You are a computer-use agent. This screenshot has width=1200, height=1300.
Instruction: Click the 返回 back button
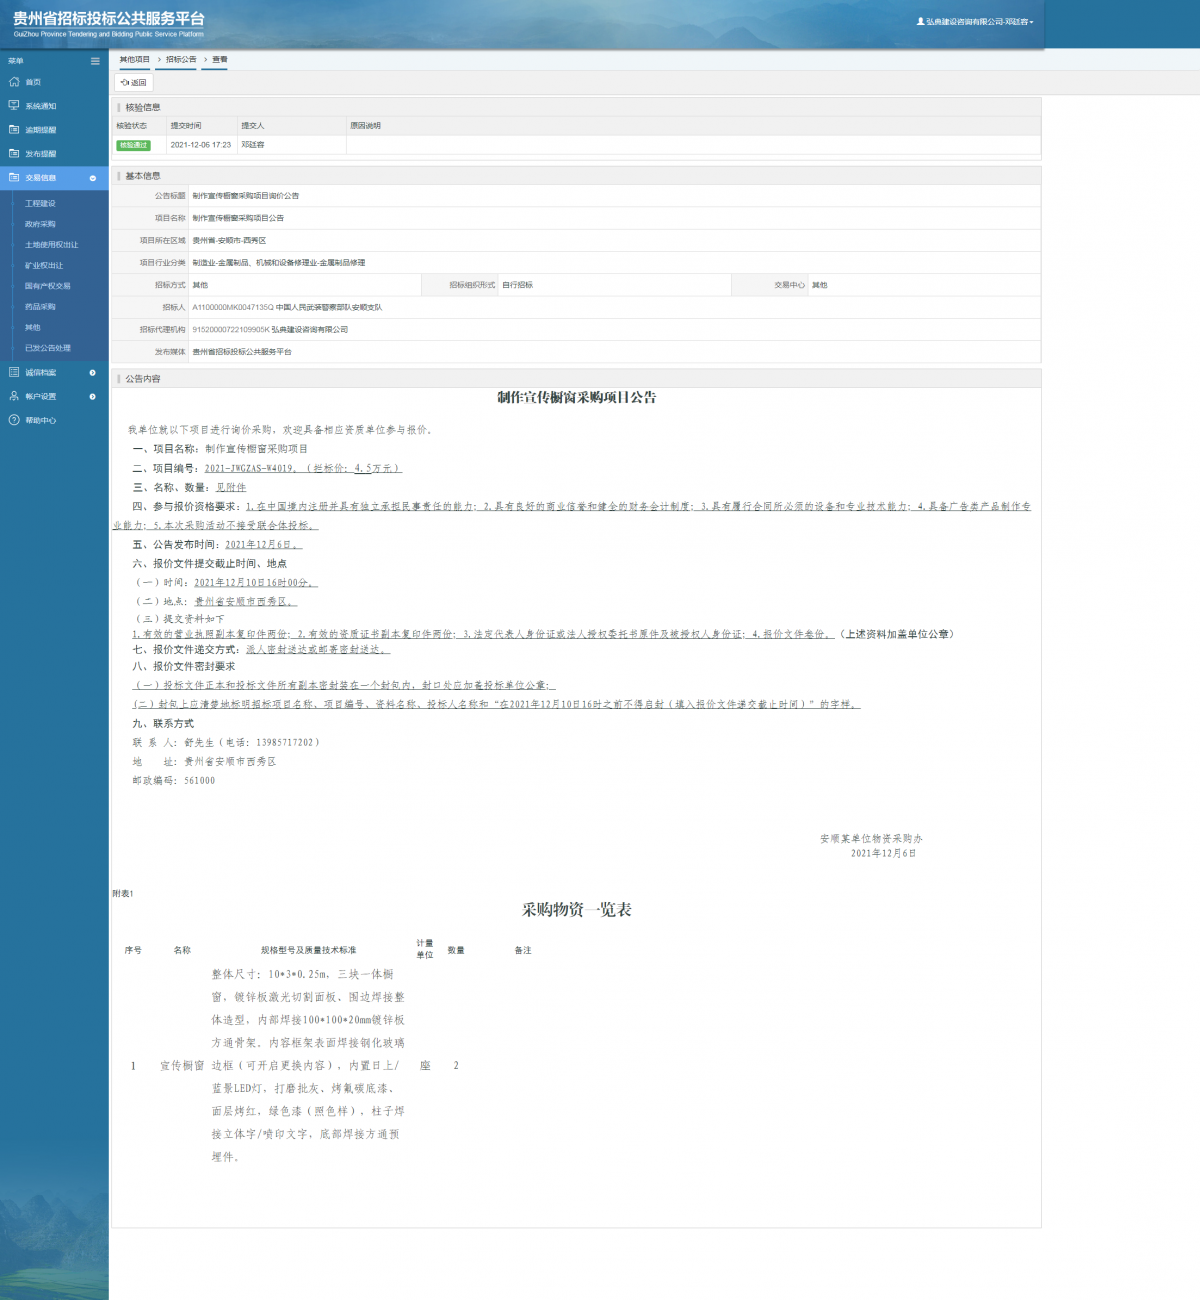coord(134,83)
